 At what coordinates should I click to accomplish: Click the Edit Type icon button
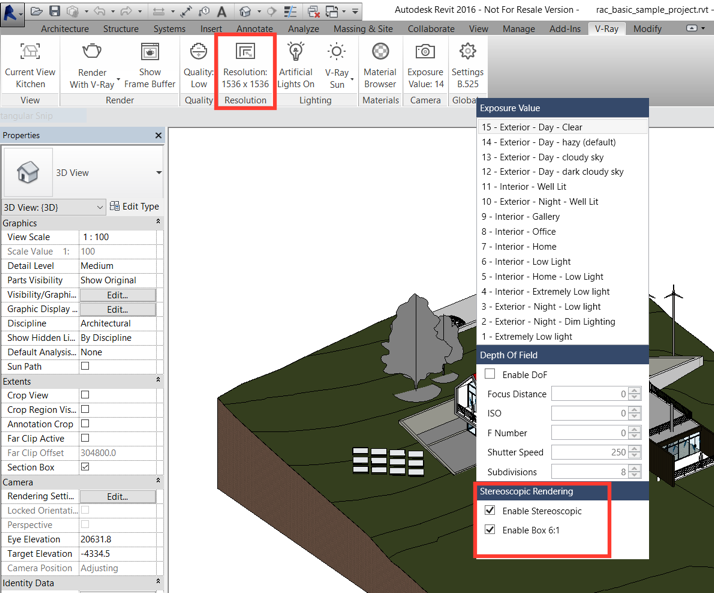[135, 206]
